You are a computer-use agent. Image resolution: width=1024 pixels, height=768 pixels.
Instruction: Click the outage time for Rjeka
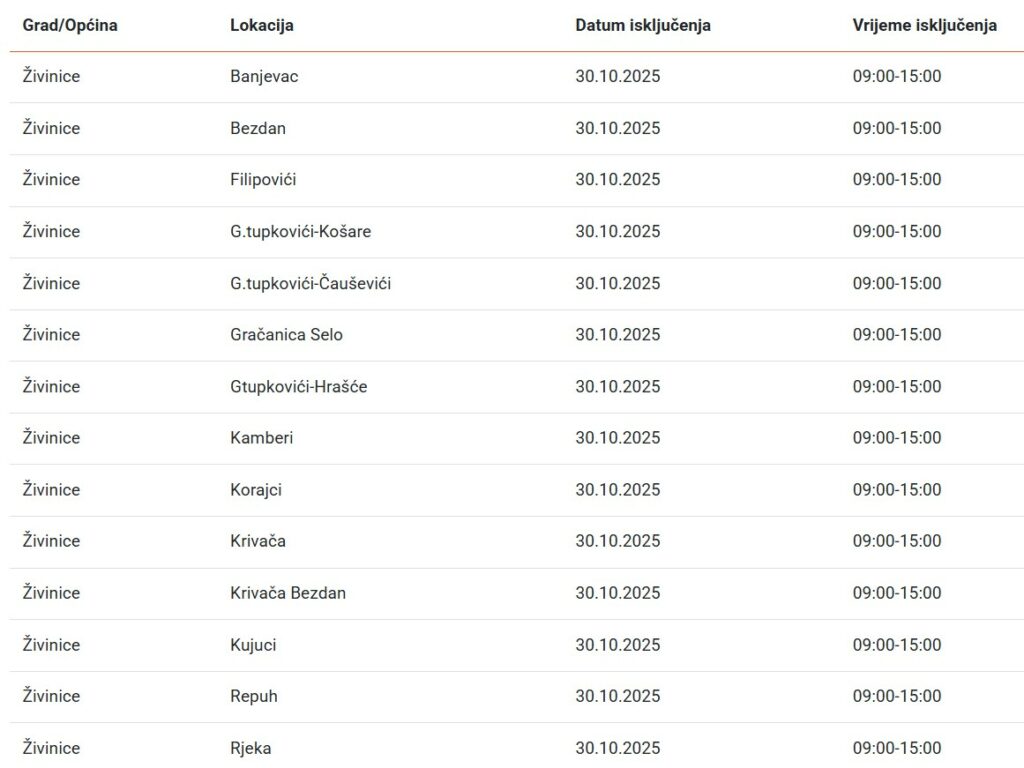click(x=897, y=749)
